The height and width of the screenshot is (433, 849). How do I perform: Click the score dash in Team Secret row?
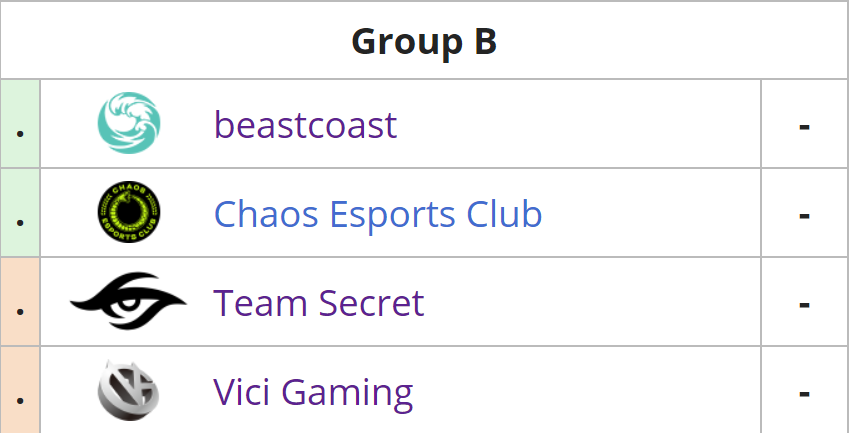point(804,304)
